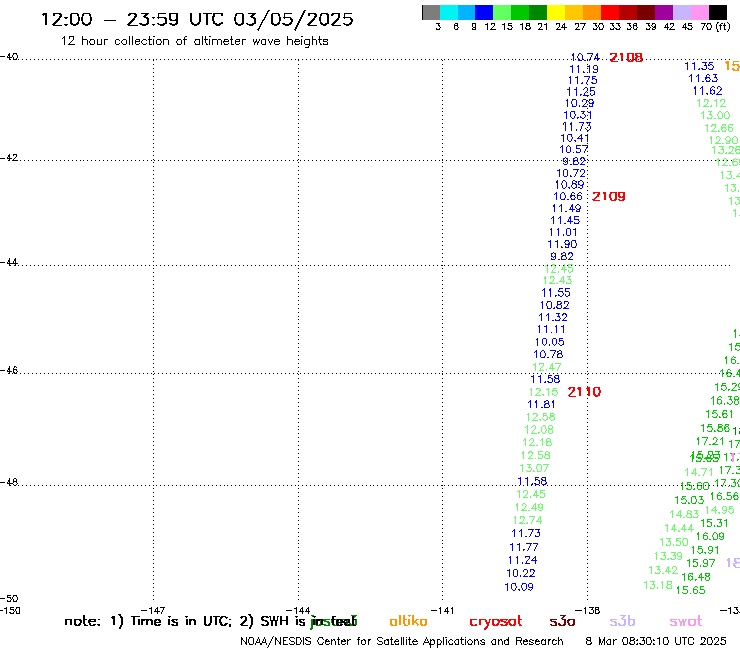Image resolution: width=740 pixels, height=650 pixels.
Task: Select the wave height value 10.05
Action: (x=549, y=342)
